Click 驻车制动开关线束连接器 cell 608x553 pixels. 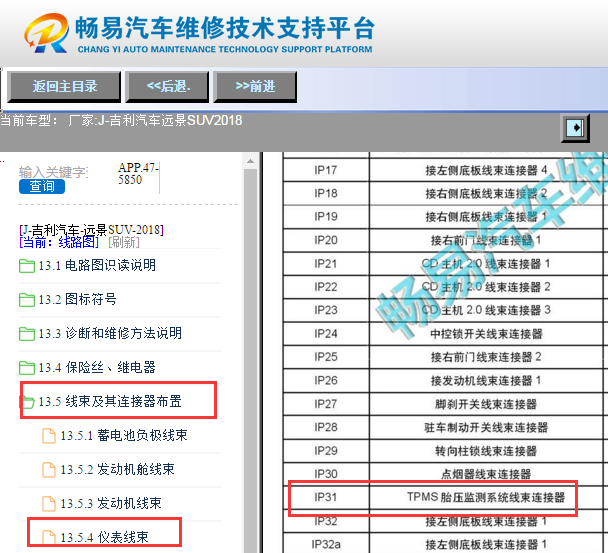click(x=486, y=427)
